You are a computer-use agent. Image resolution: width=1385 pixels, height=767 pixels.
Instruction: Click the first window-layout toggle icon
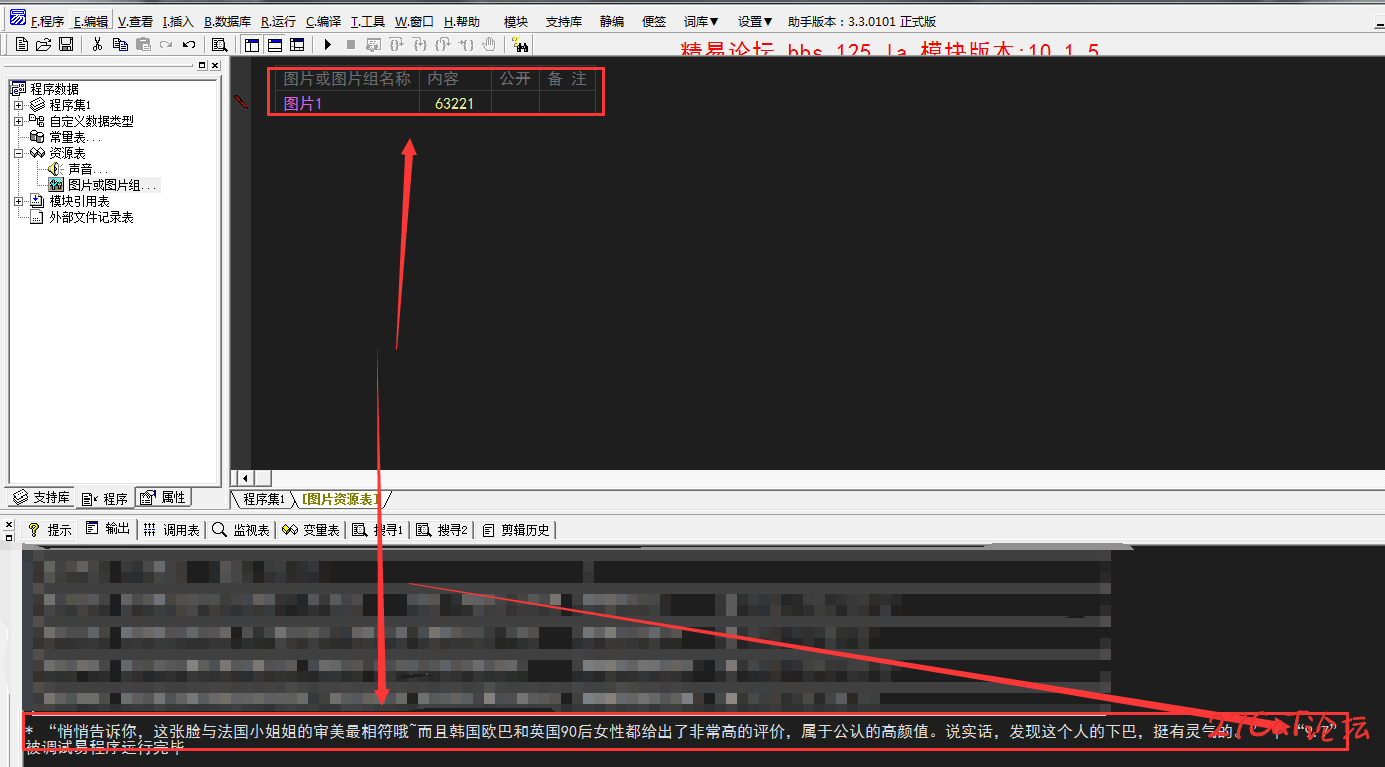(252, 44)
